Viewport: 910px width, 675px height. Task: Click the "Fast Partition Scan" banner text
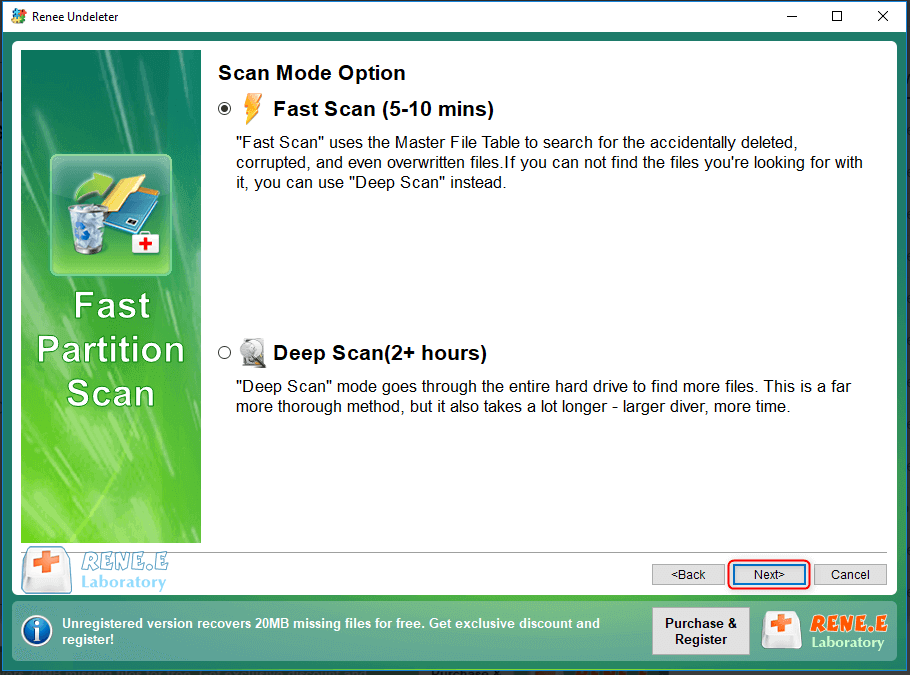coord(111,349)
